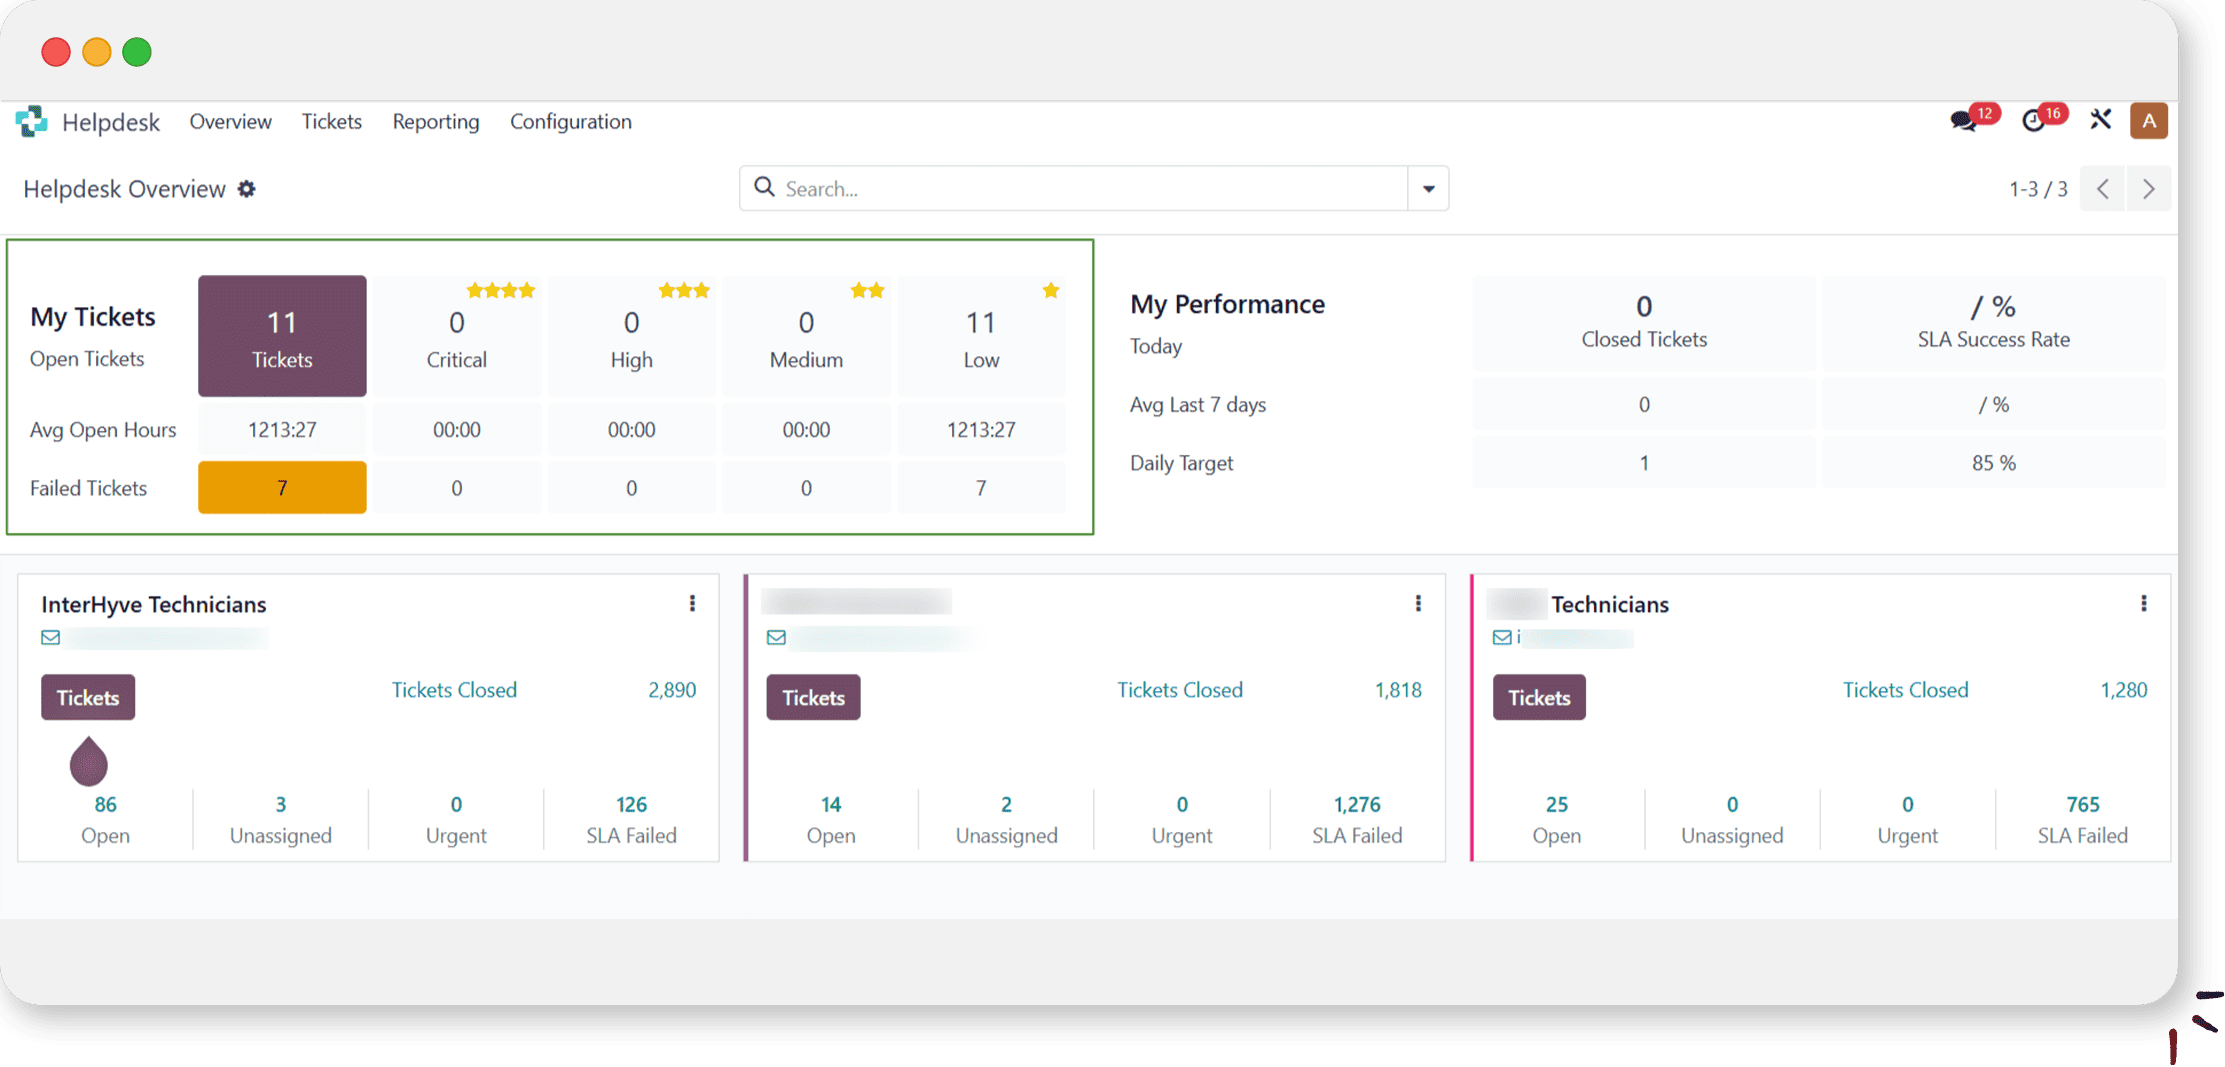Click the orange 7 failed tickets tile
Screen dimensions: 2225x1067
(x=282, y=488)
